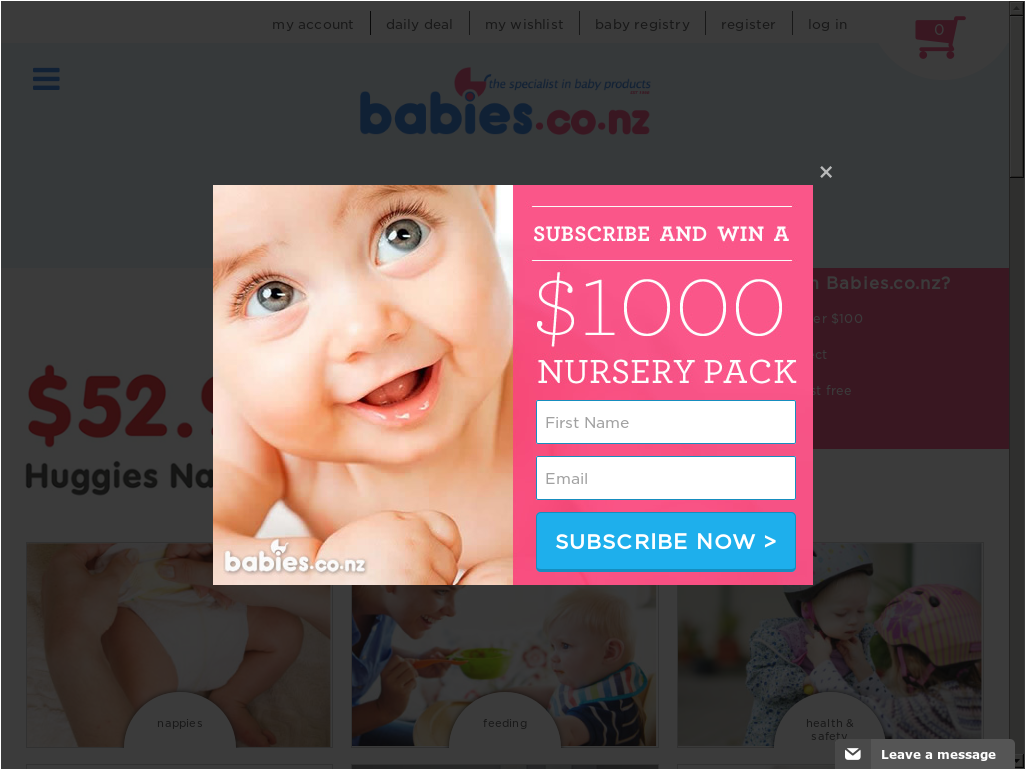Click the babies.co.nz header logo
This screenshot has height=769, width=1025.
coord(505,101)
